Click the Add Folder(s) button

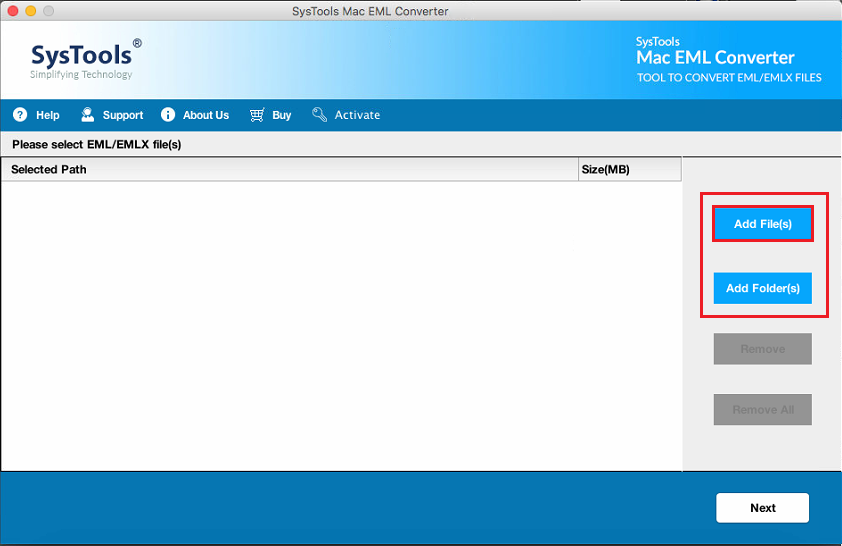tap(763, 288)
